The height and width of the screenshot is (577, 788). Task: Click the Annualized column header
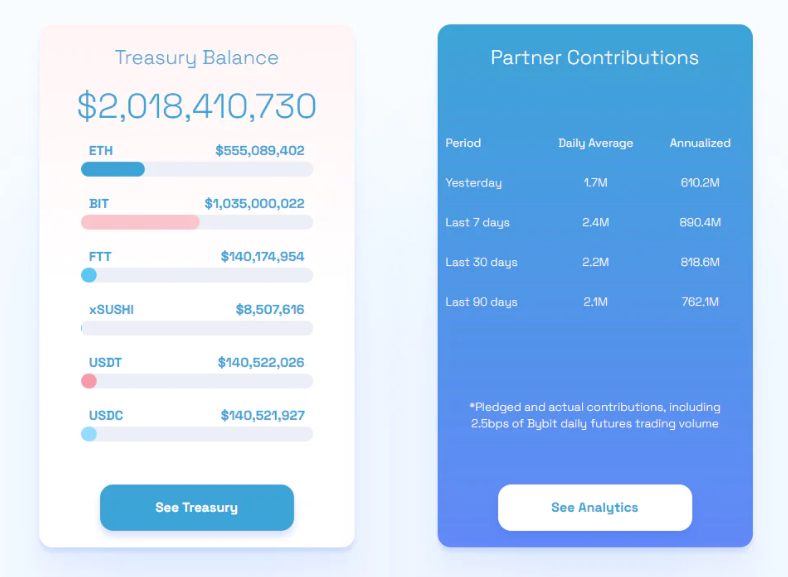click(700, 143)
